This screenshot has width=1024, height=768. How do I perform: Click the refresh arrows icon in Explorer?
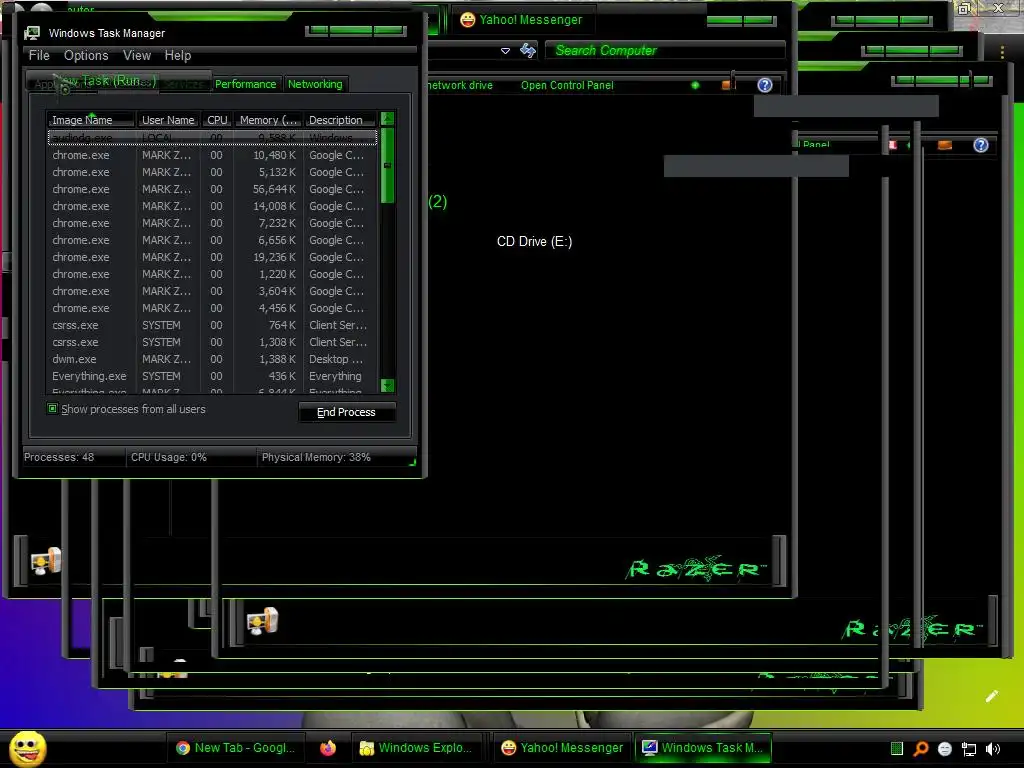[x=528, y=50]
